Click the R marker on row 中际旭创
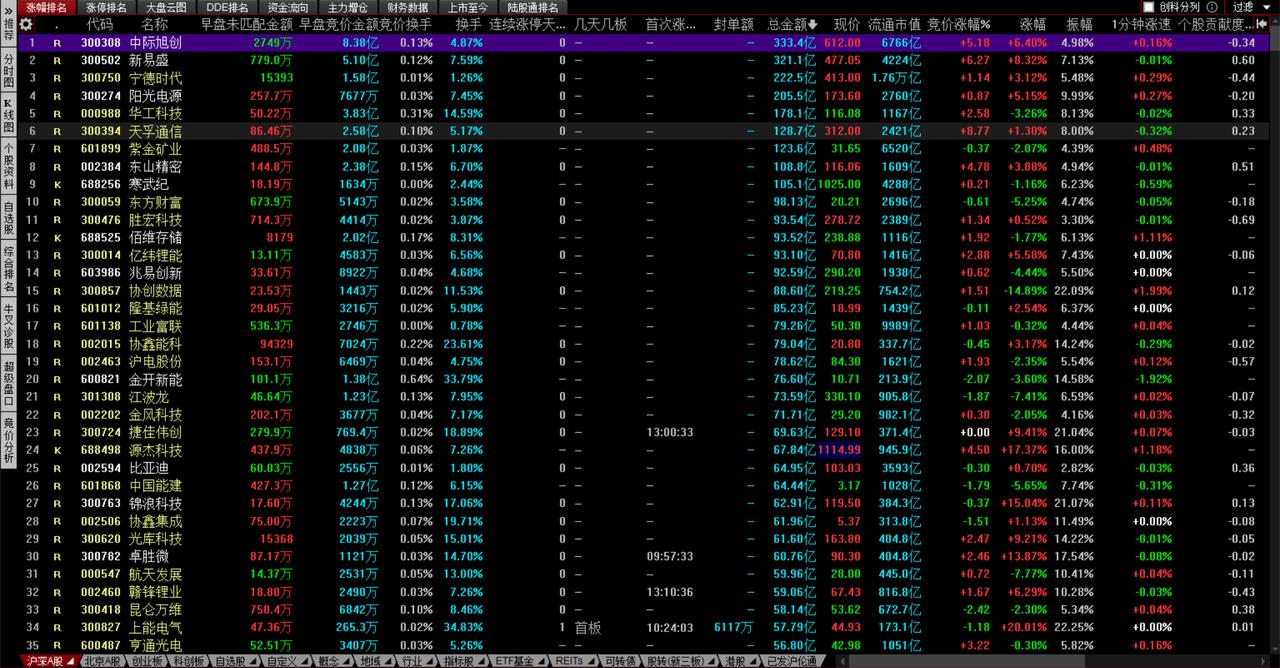The width and height of the screenshot is (1280, 668). tap(57, 43)
